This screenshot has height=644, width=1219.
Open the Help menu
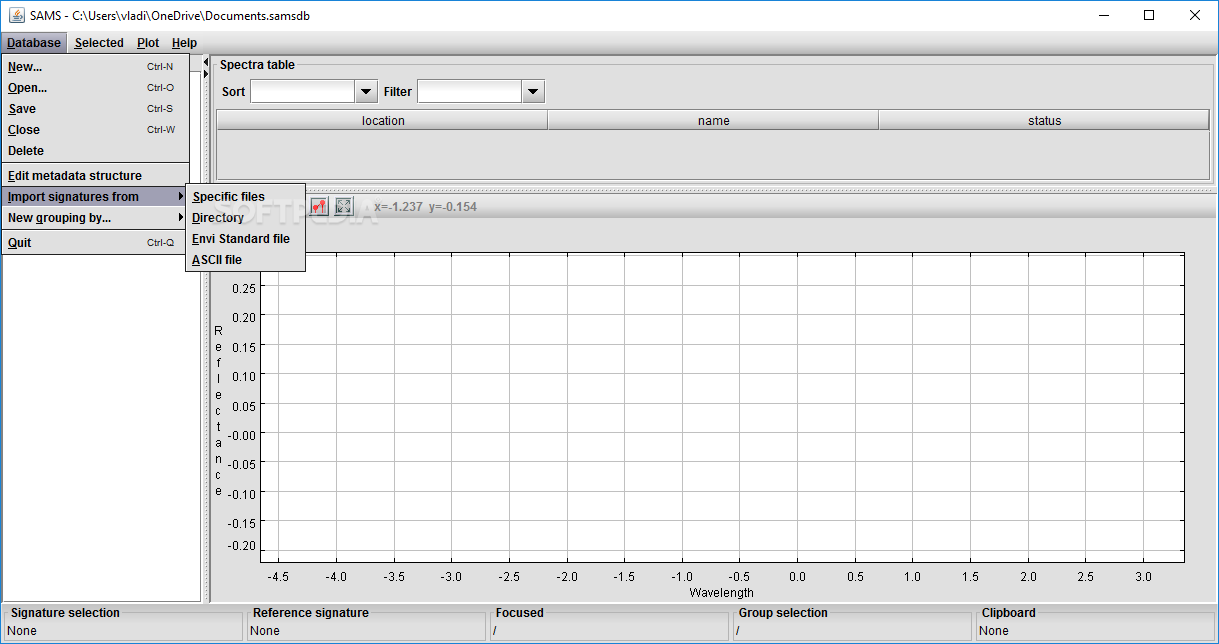[184, 43]
